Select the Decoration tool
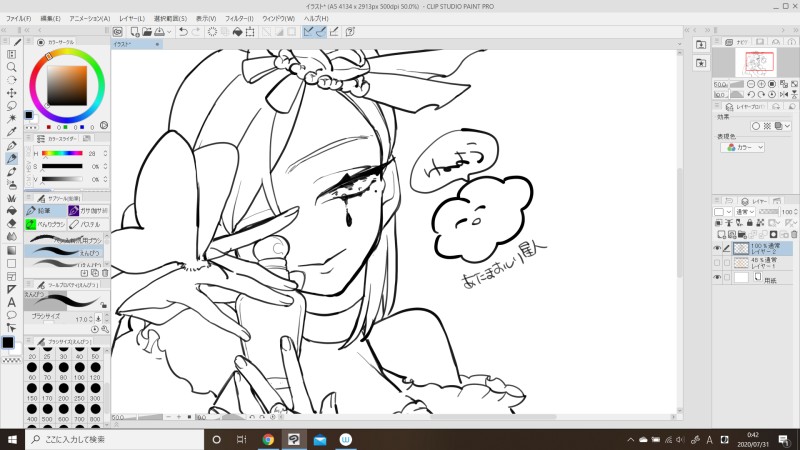The width and height of the screenshot is (800, 450). coord(11,198)
